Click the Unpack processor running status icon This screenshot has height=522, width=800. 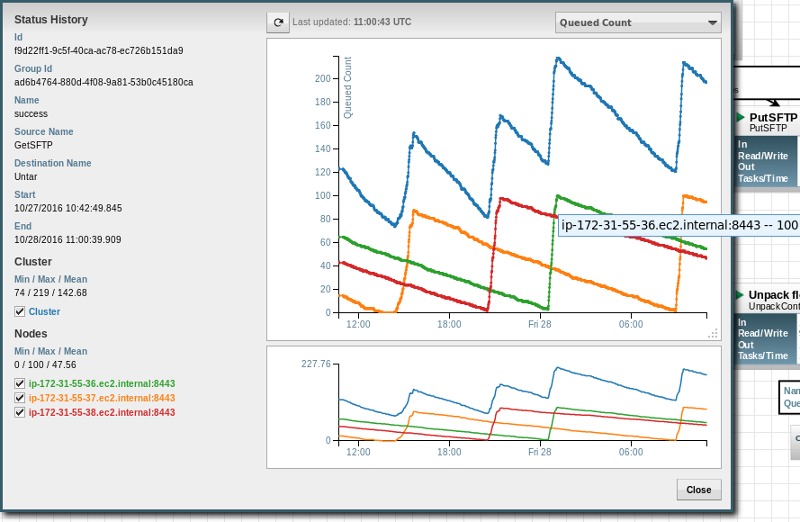pyautogui.click(x=740, y=296)
